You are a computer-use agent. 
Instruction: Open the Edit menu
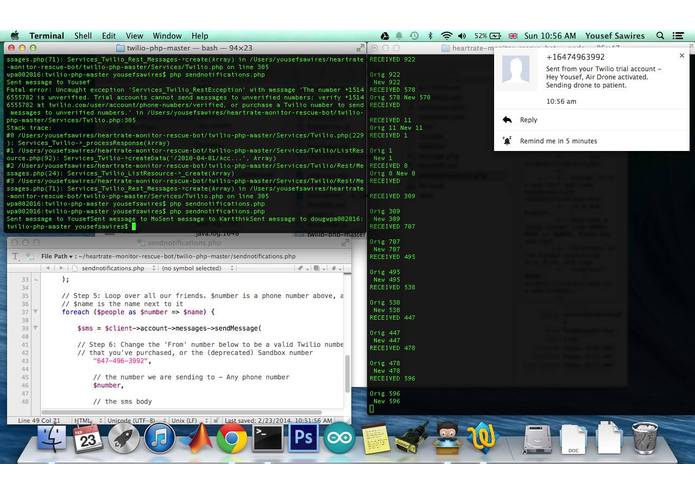pos(109,36)
